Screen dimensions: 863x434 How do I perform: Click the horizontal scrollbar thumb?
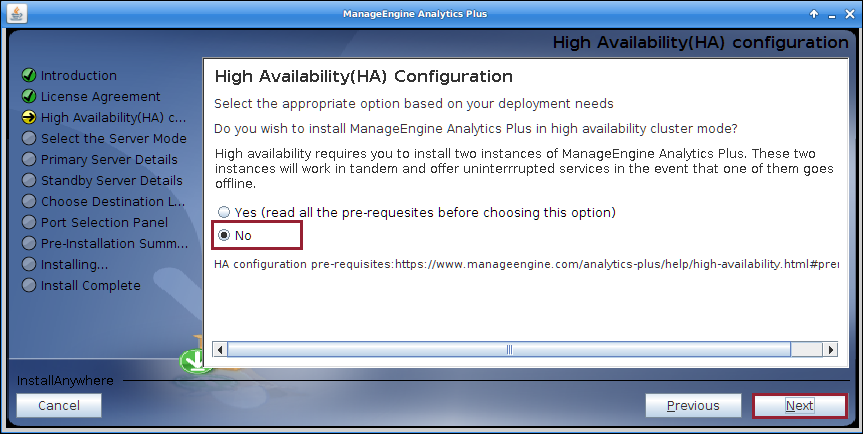coord(509,349)
